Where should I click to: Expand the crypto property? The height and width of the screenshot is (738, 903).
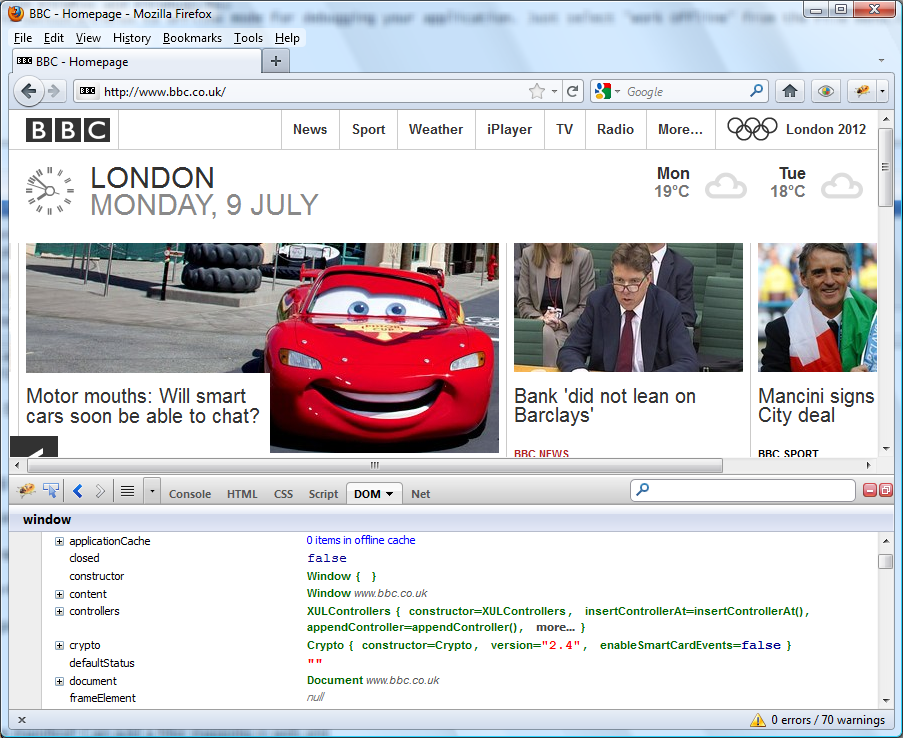coord(59,645)
